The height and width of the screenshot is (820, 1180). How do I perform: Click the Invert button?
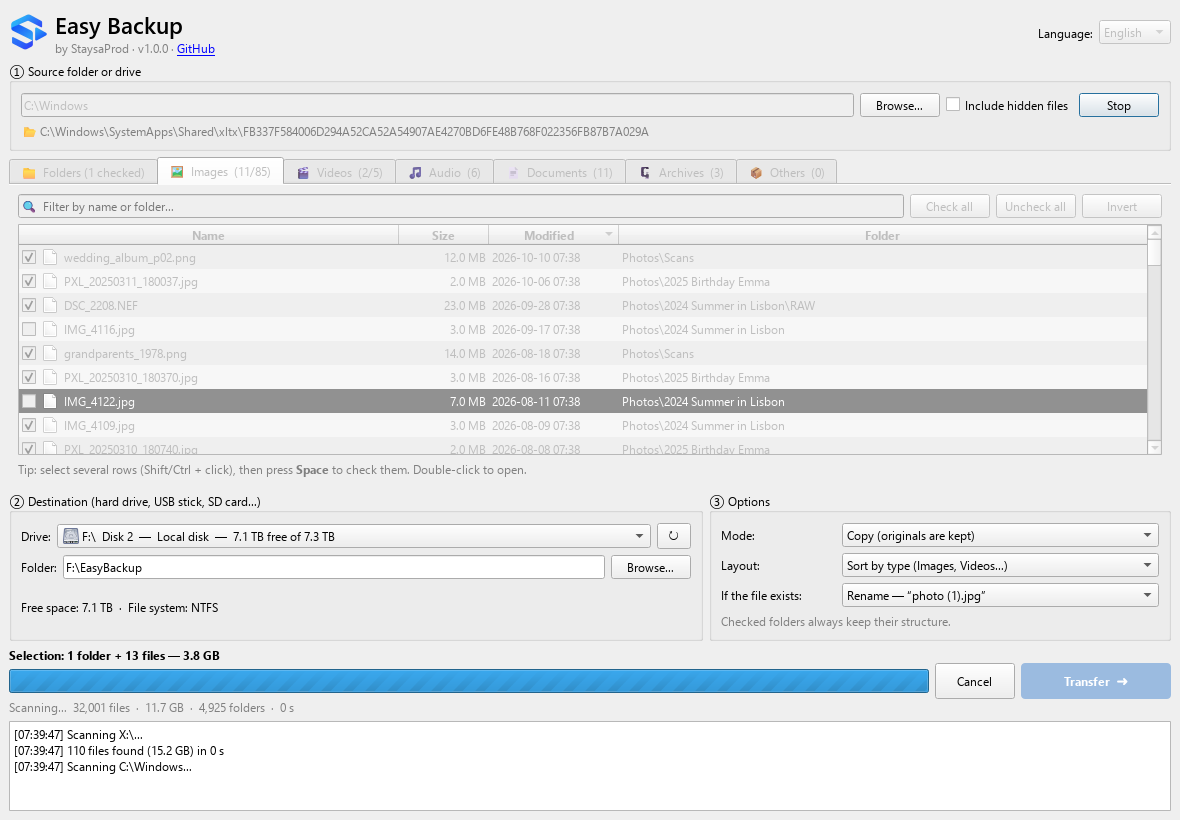click(x=1121, y=206)
